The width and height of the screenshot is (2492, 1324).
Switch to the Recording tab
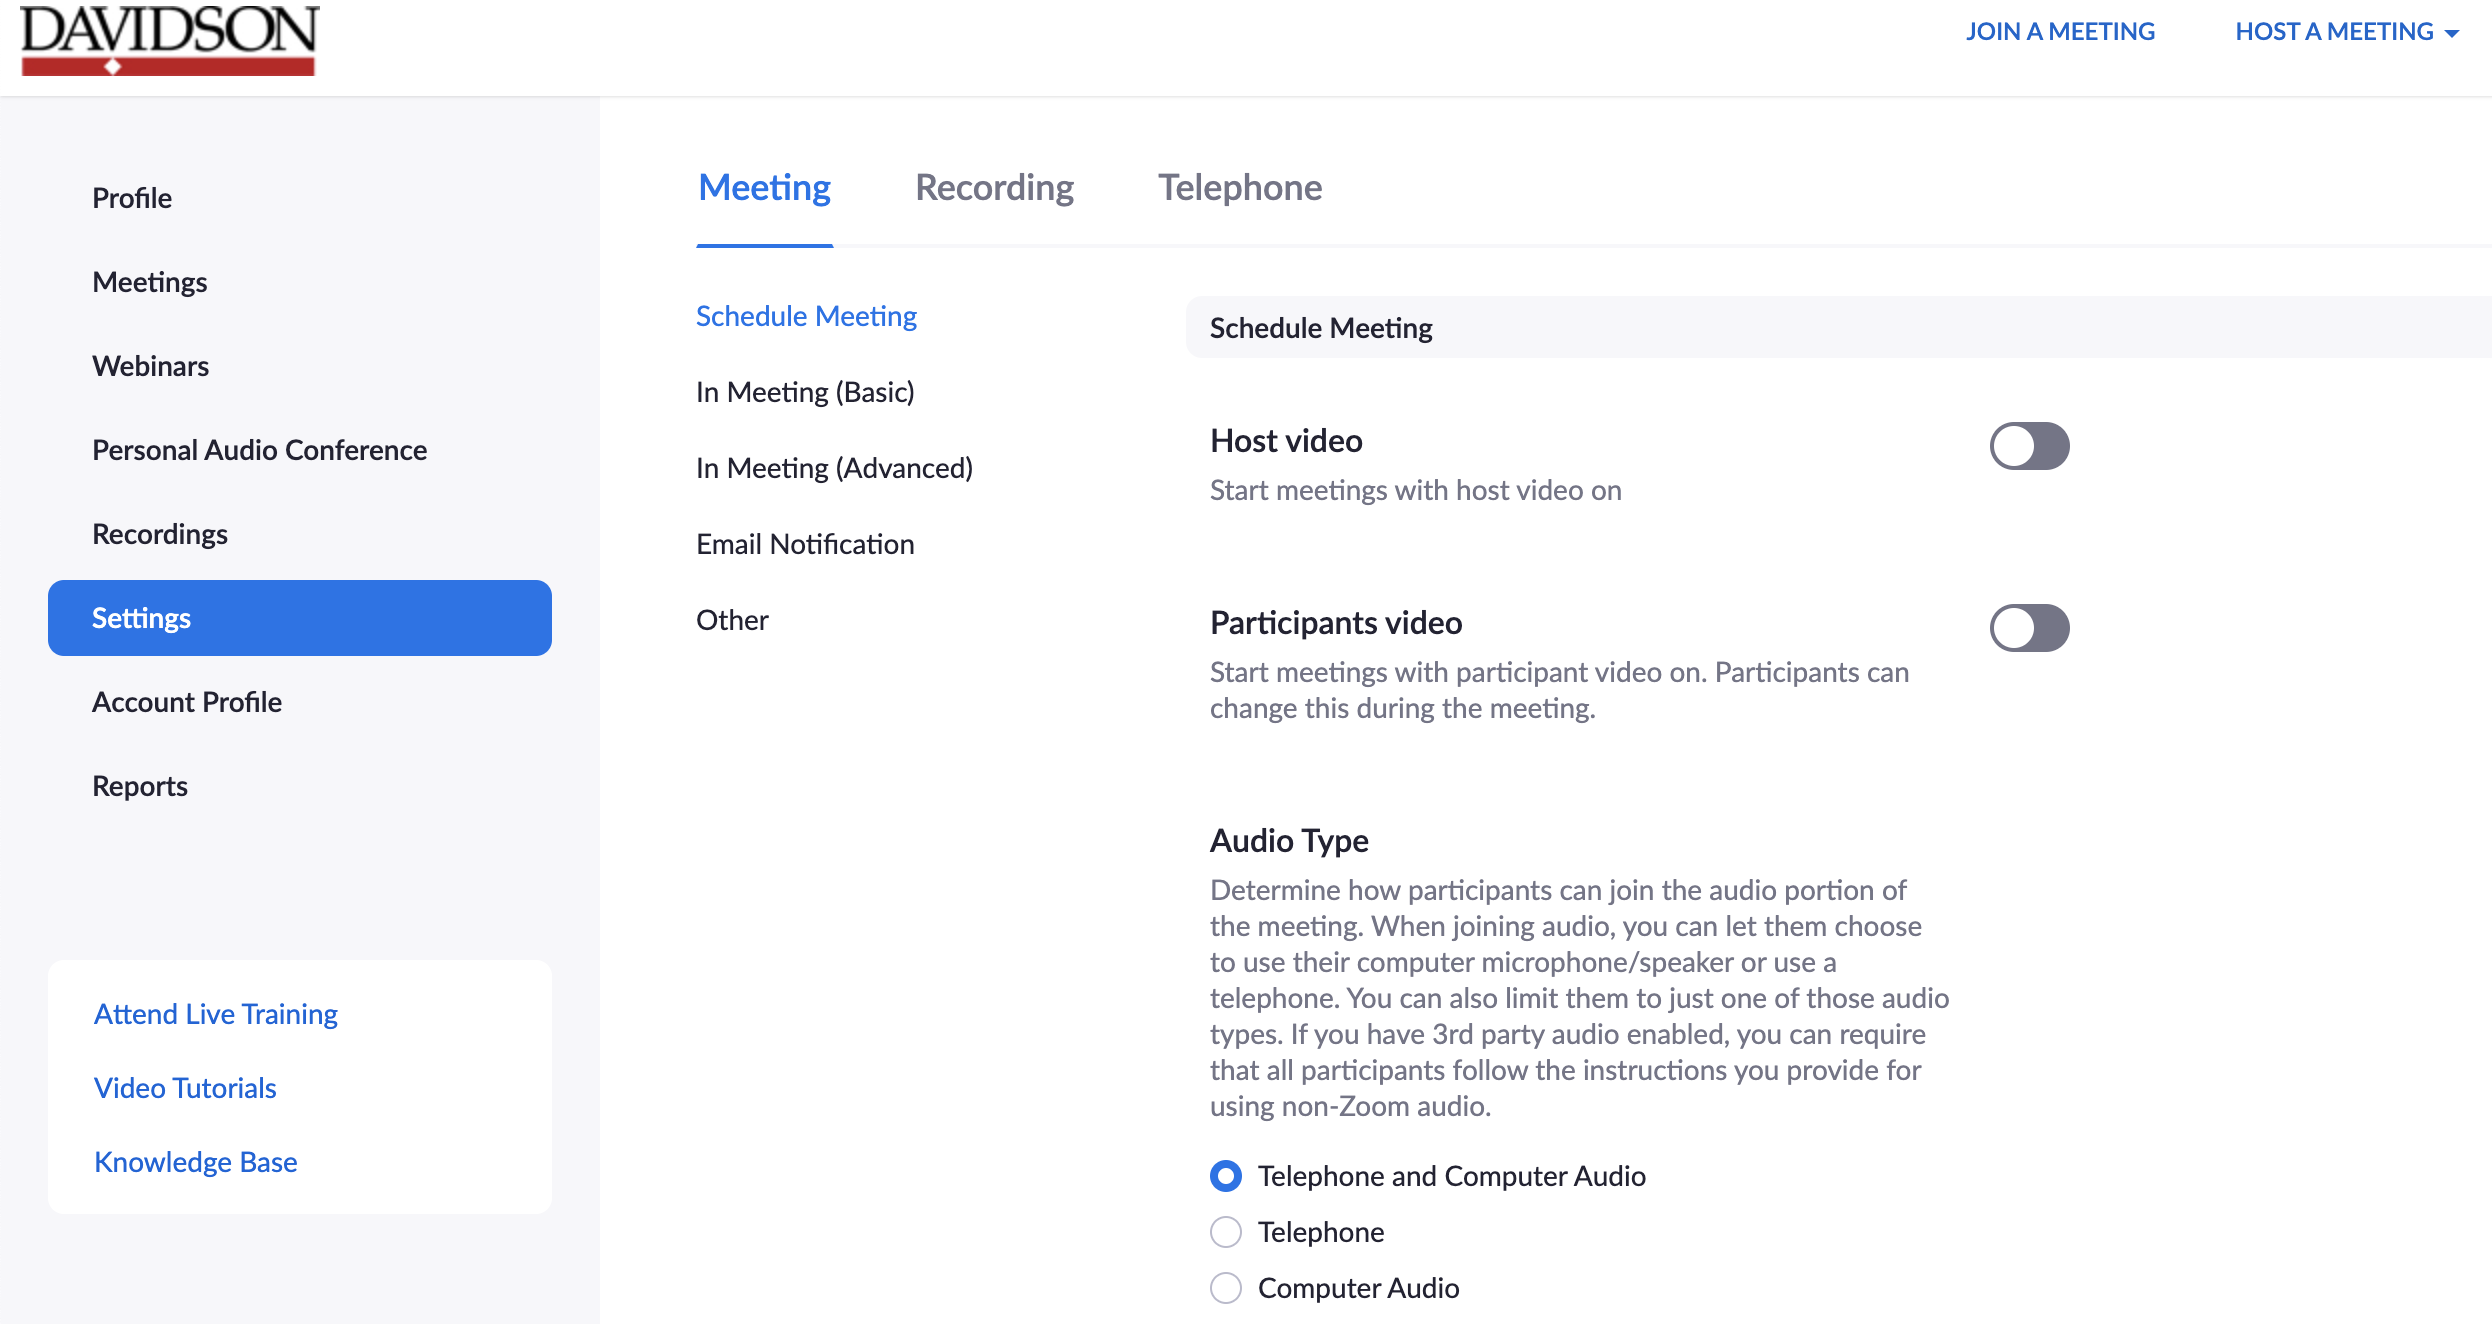coord(995,186)
